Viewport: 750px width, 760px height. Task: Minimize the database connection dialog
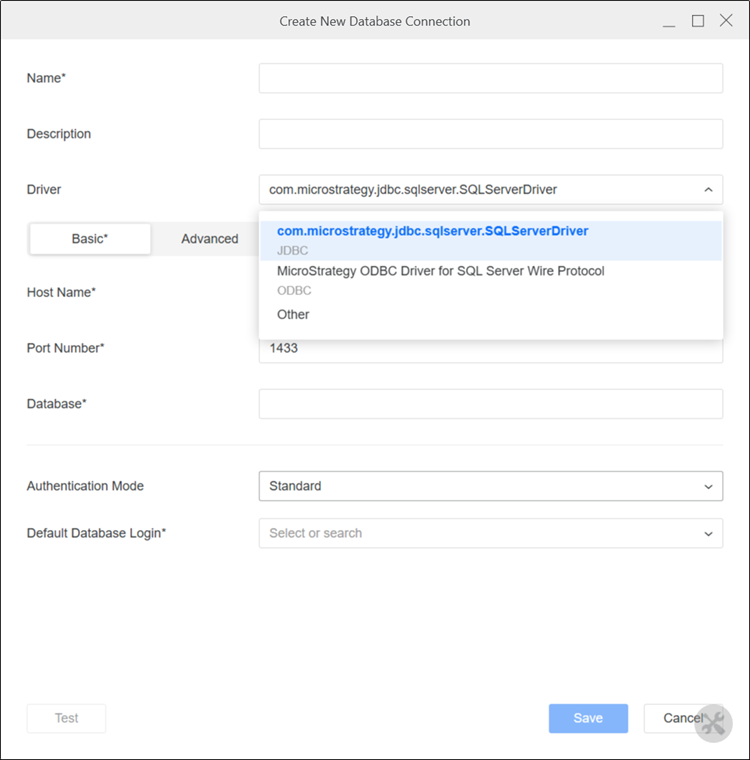tap(668, 21)
